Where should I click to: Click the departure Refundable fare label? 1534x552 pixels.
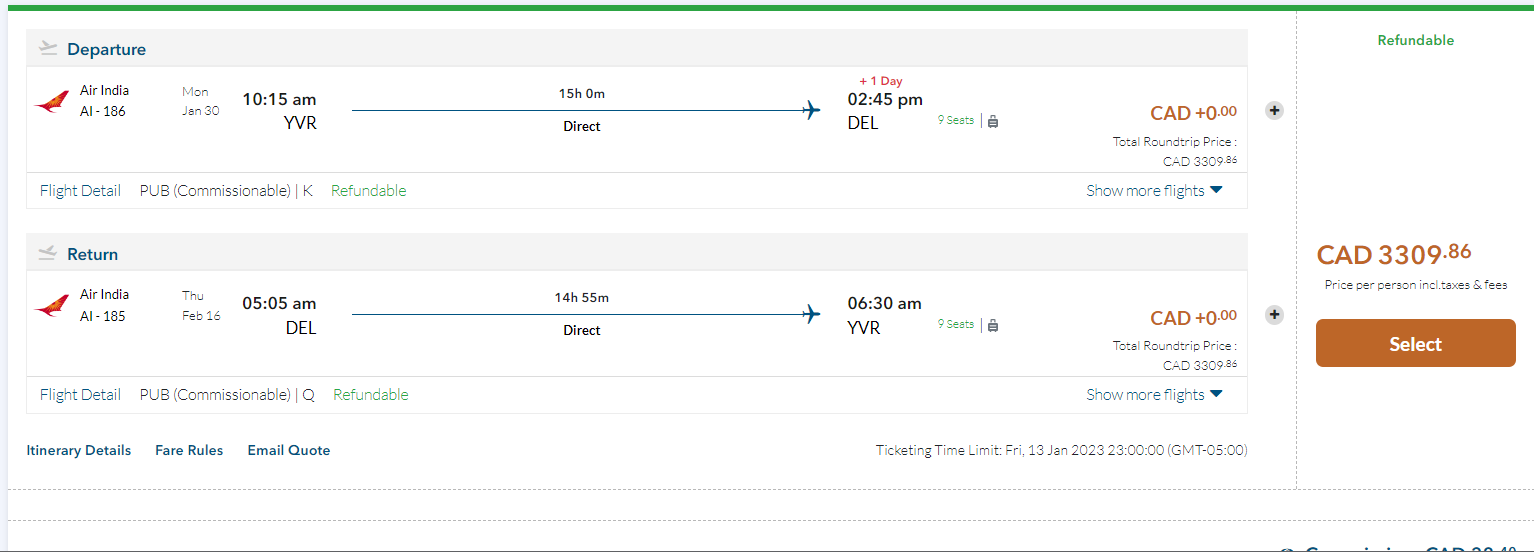point(368,191)
